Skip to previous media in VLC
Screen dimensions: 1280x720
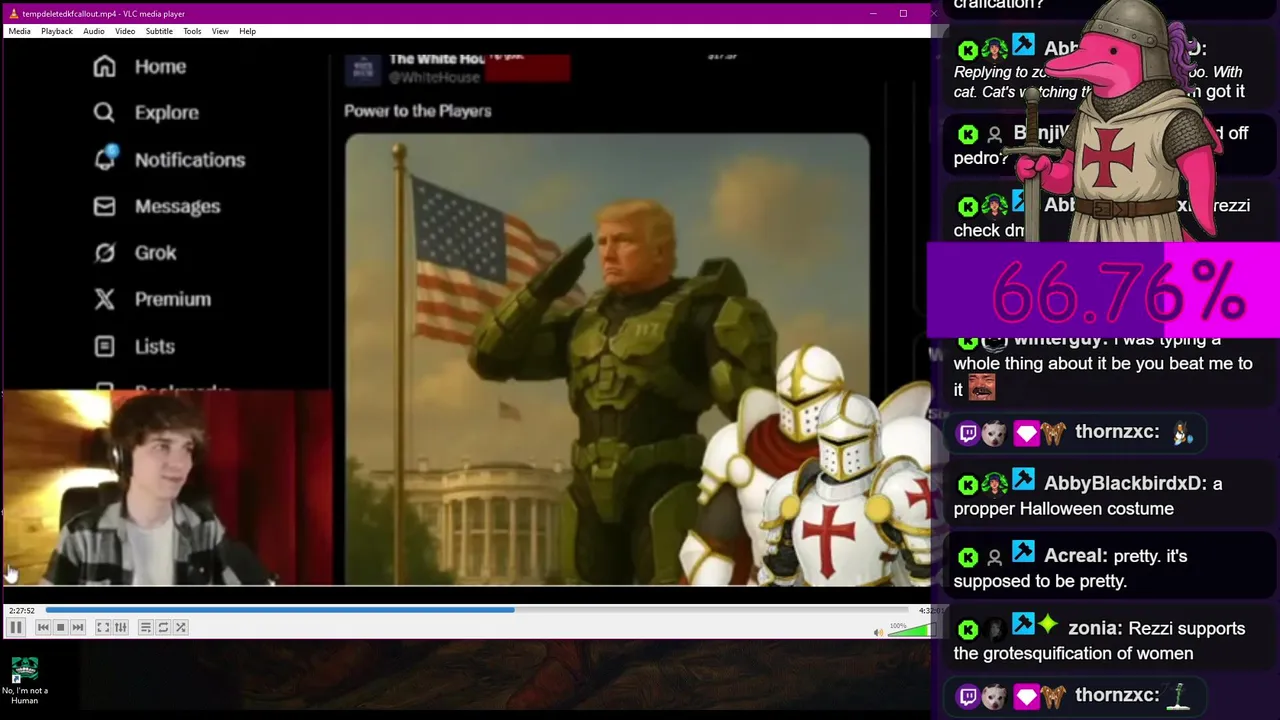(x=43, y=627)
